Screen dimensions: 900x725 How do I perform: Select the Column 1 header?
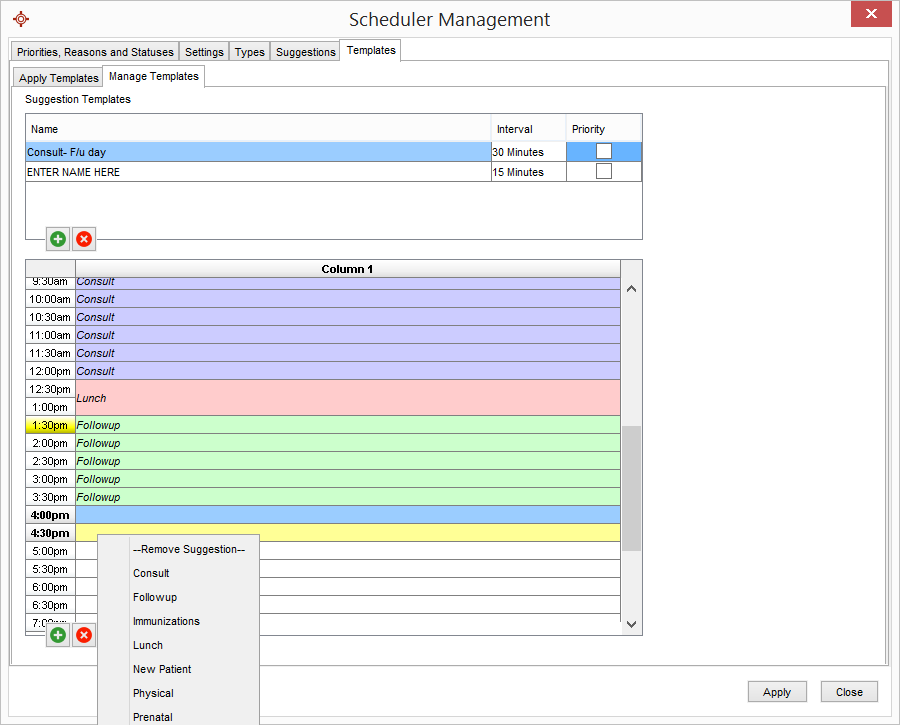point(347,268)
